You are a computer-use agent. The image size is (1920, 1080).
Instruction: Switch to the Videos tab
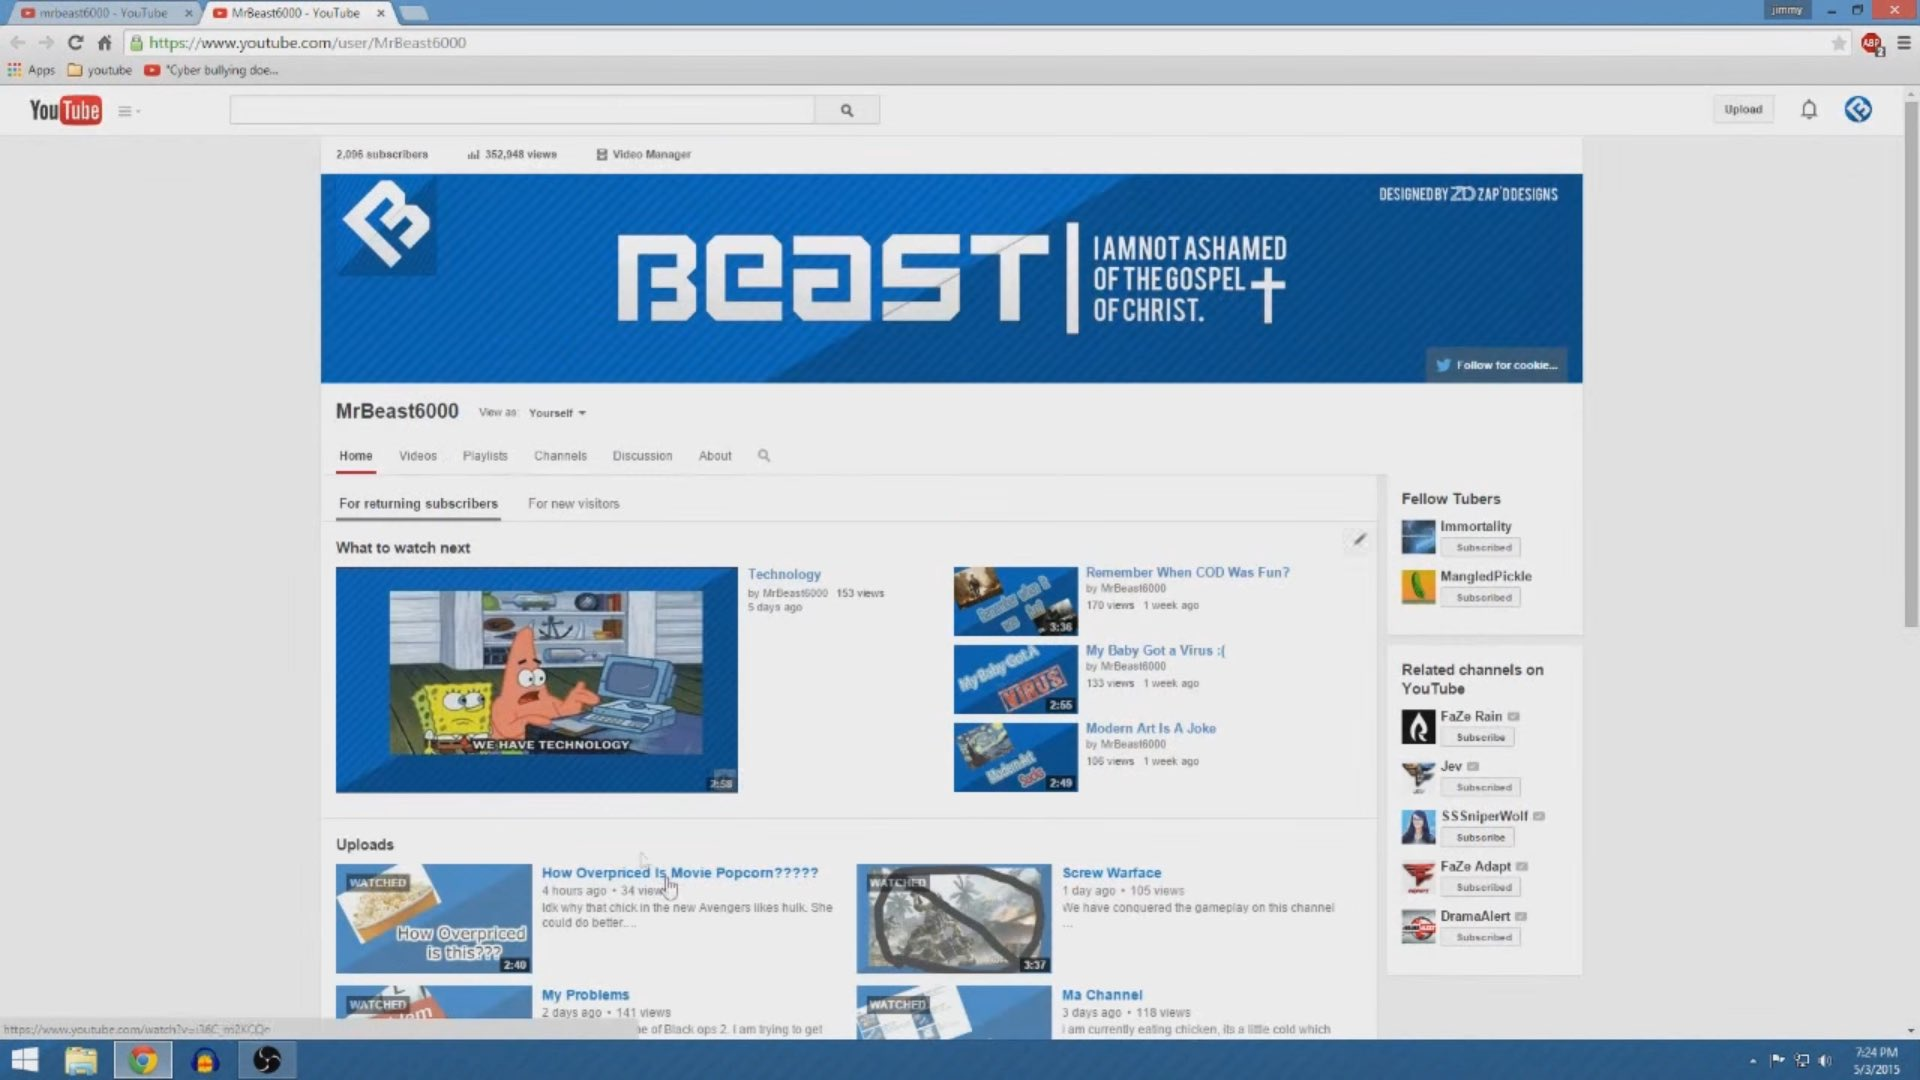pyautogui.click(x=417, y=456)
